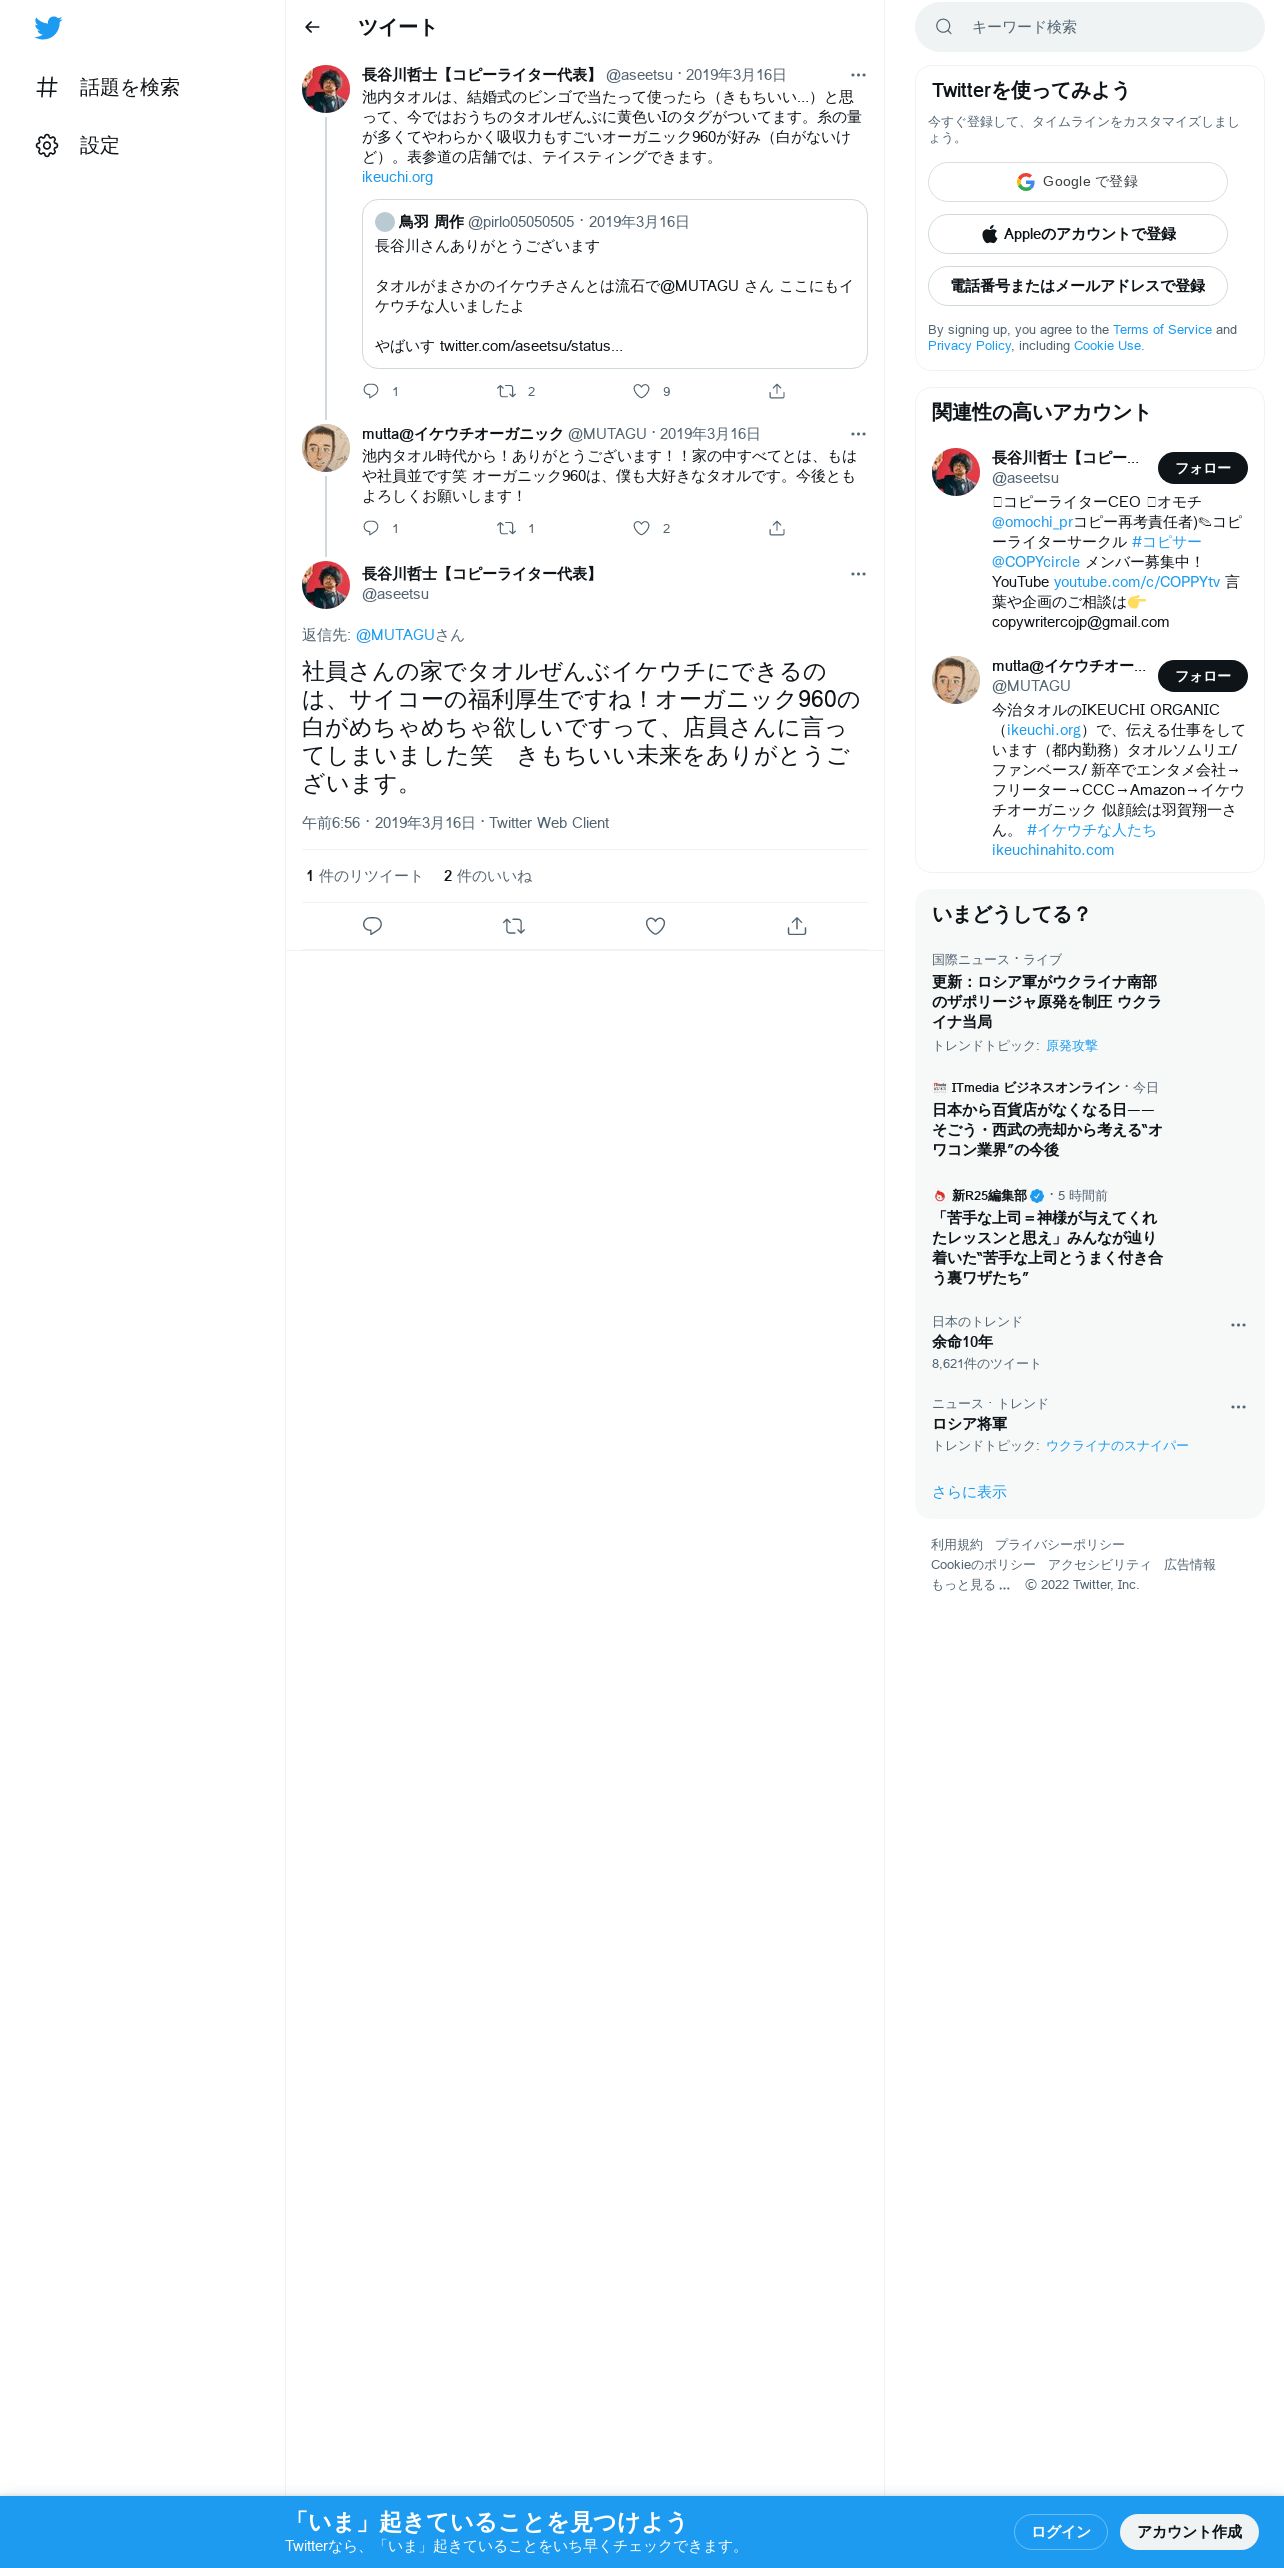Open more options on first tweet
The height and width of the screenshot is (2568, 1284).
click(x=858, y=75)
